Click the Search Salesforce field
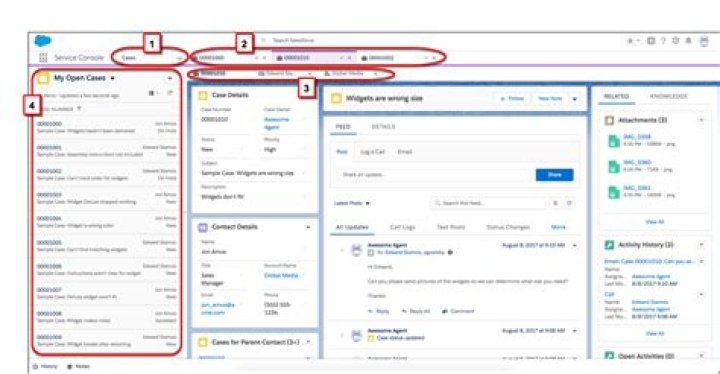The width and height of the screenshot is (720, 374). 294,41
